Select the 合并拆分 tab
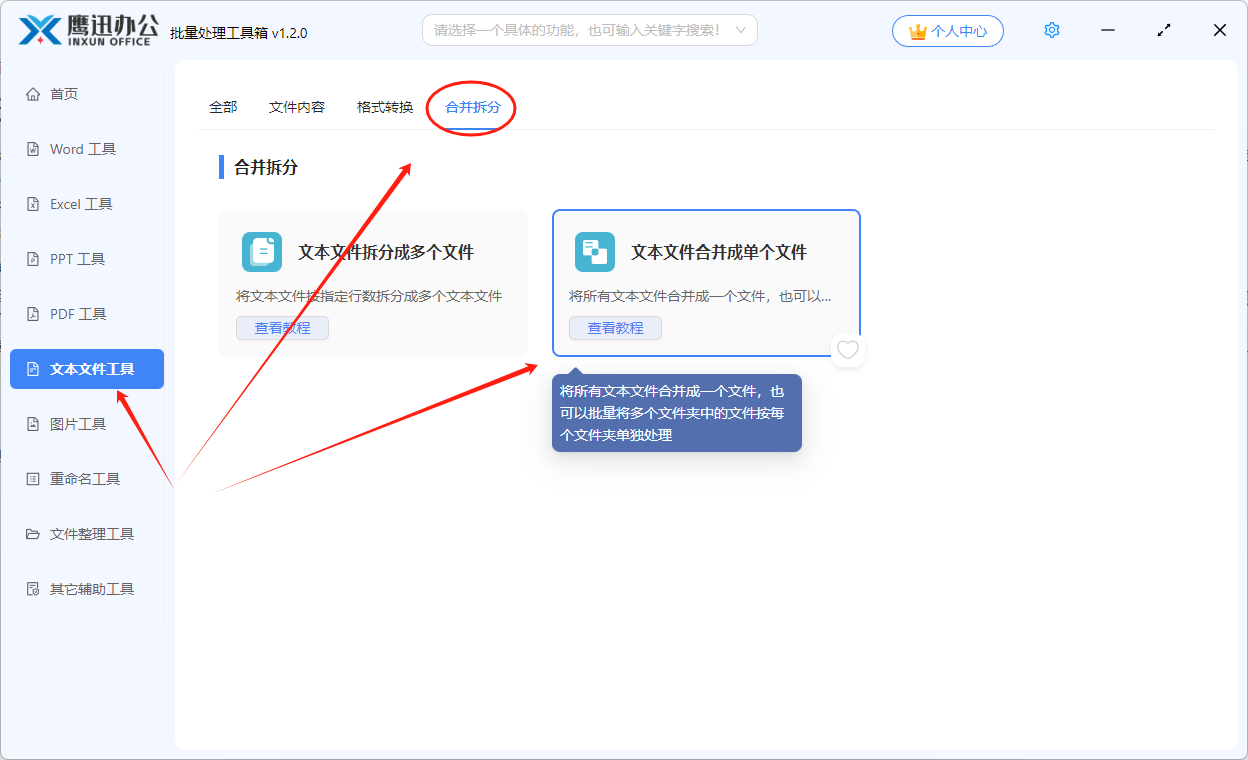 473,107
